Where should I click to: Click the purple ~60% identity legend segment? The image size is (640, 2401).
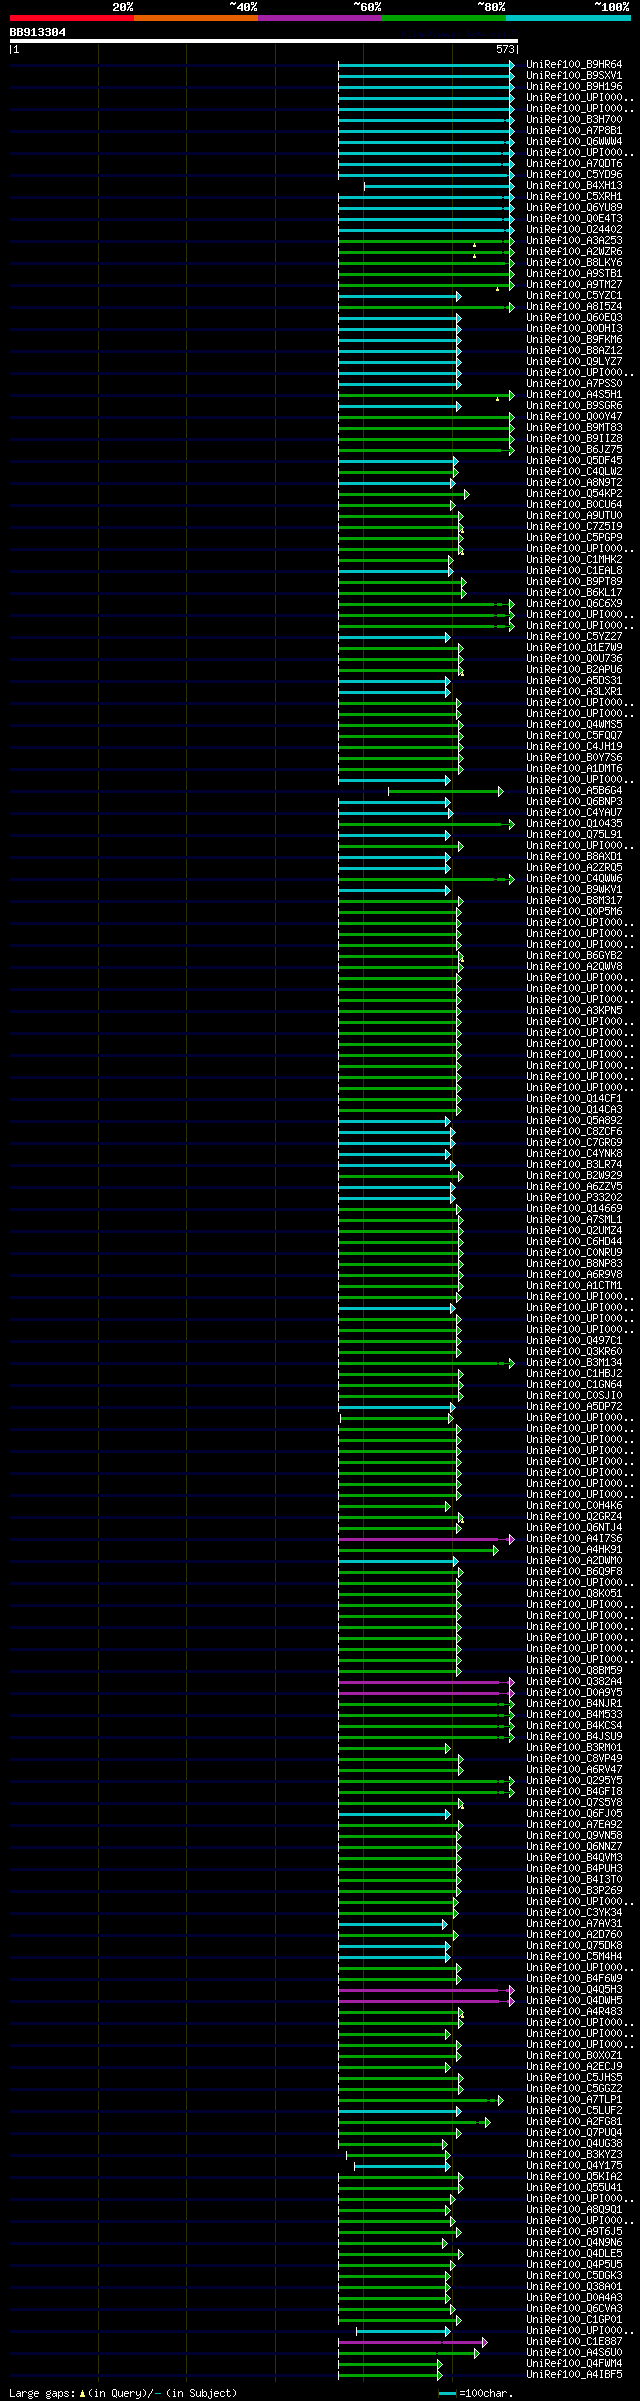coord(320,17)
